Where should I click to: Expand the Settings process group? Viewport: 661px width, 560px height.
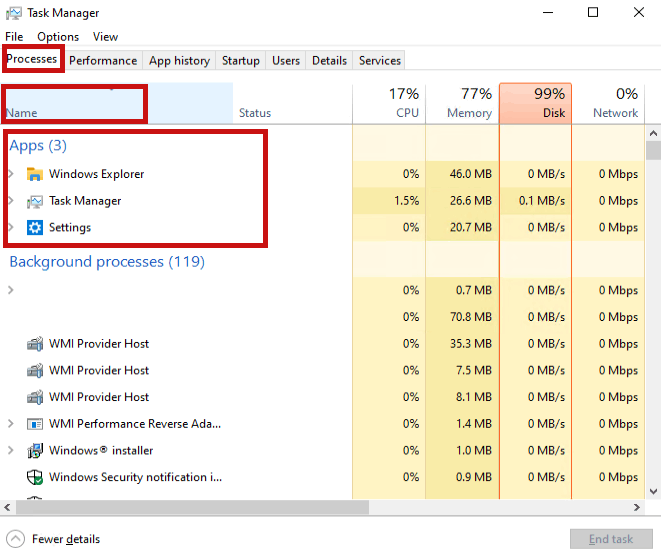click(x=11, y=227)
